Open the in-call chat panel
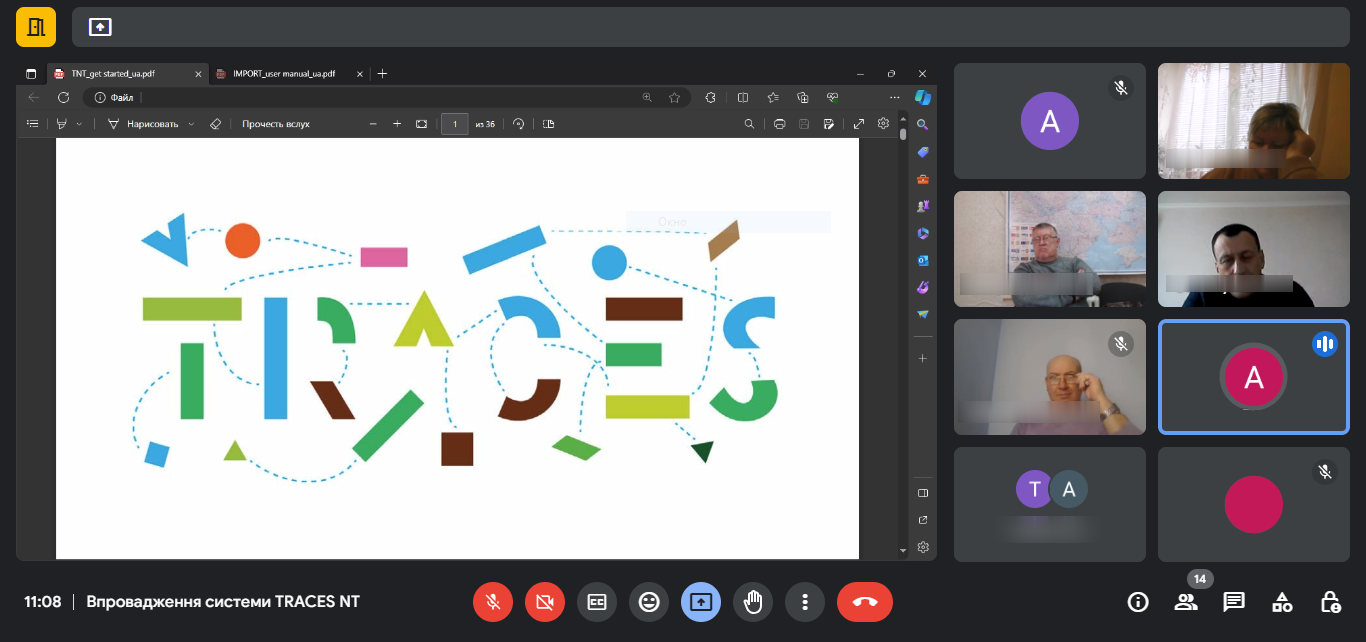Viewport: 1366px width, 642px height. click(1234, 602)
